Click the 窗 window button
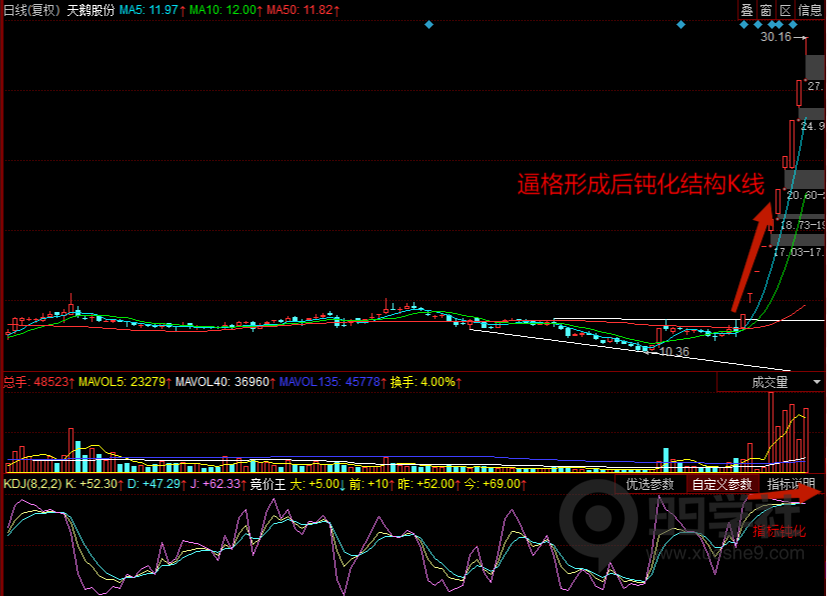 (x=765, y=10)
